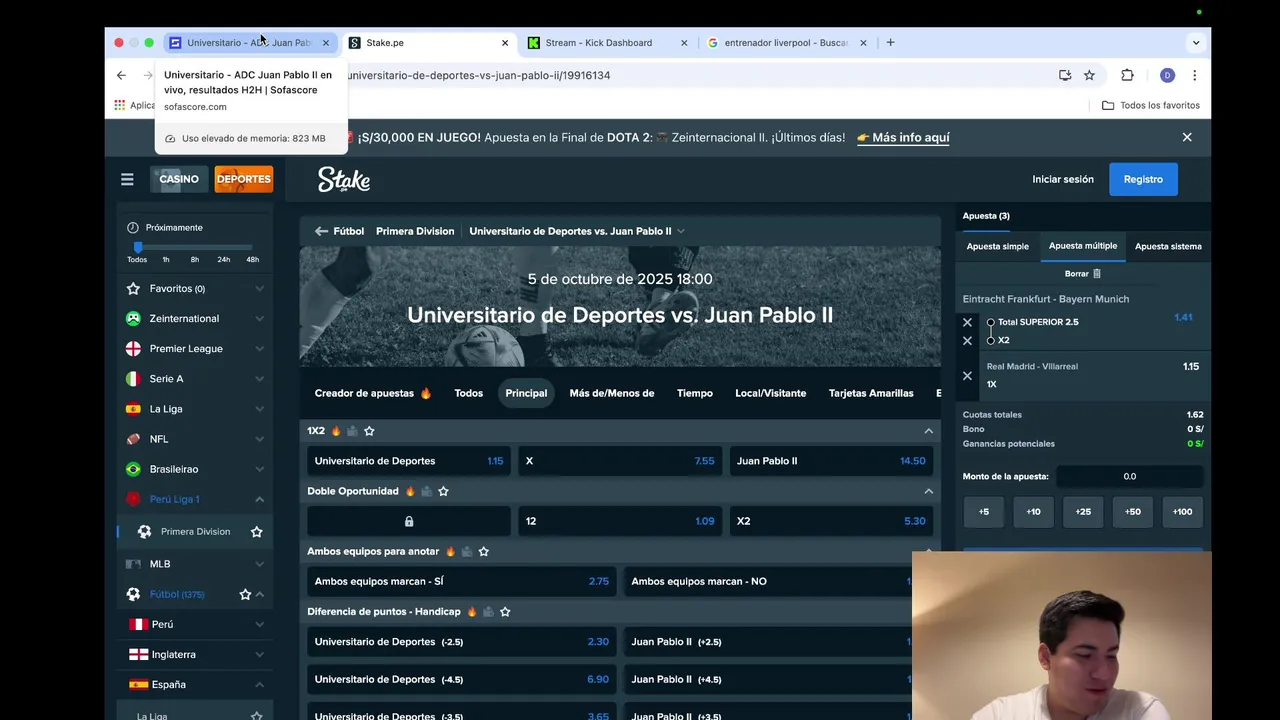
Task: Select the Más de/Menos de filter
Action: [612, 393]
